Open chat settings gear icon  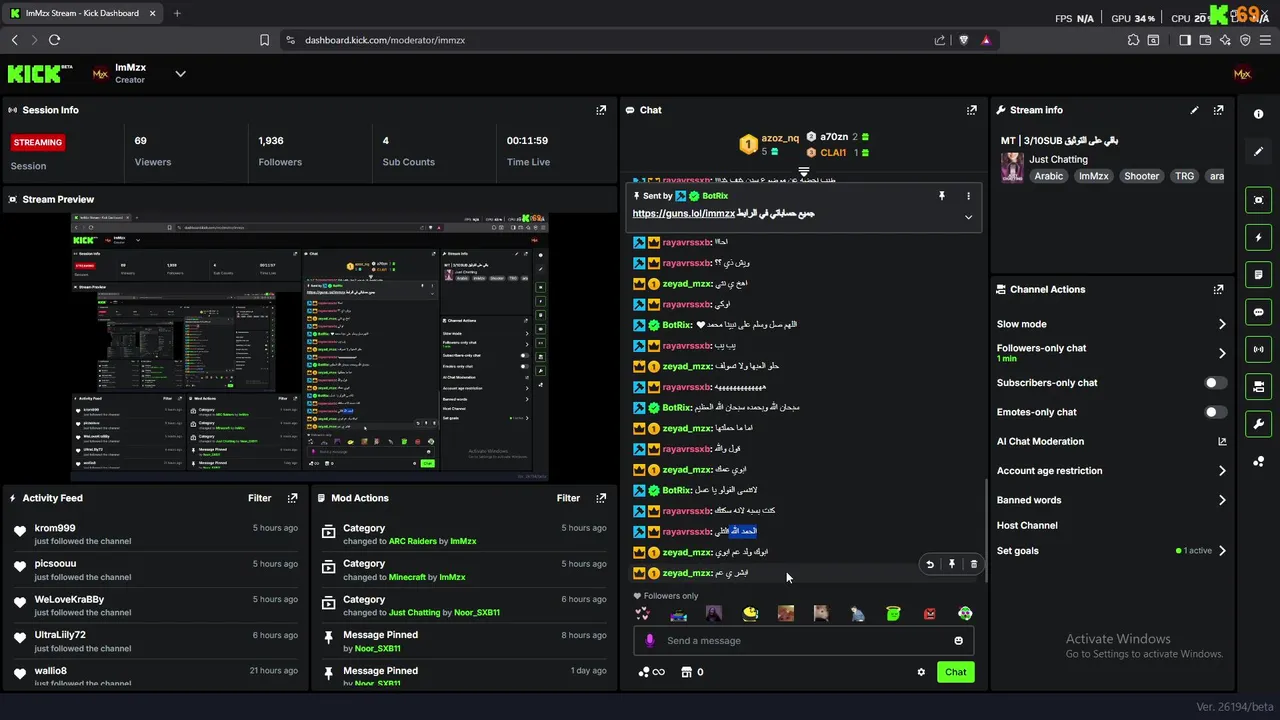click(x=921, y=672)
